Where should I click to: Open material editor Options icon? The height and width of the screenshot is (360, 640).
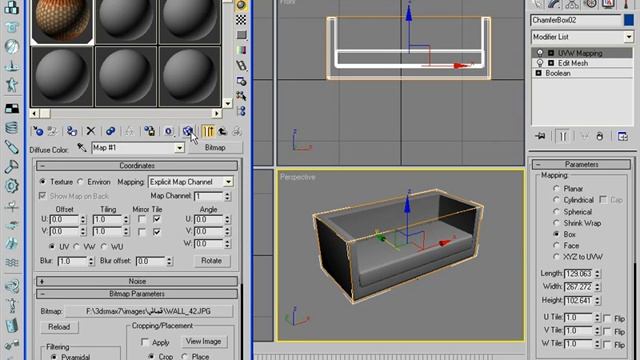click(x=241, y=81)
